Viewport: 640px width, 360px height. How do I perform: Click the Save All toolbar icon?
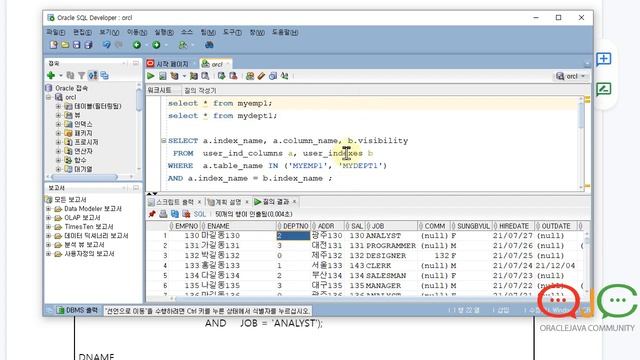tap(88, 45)
